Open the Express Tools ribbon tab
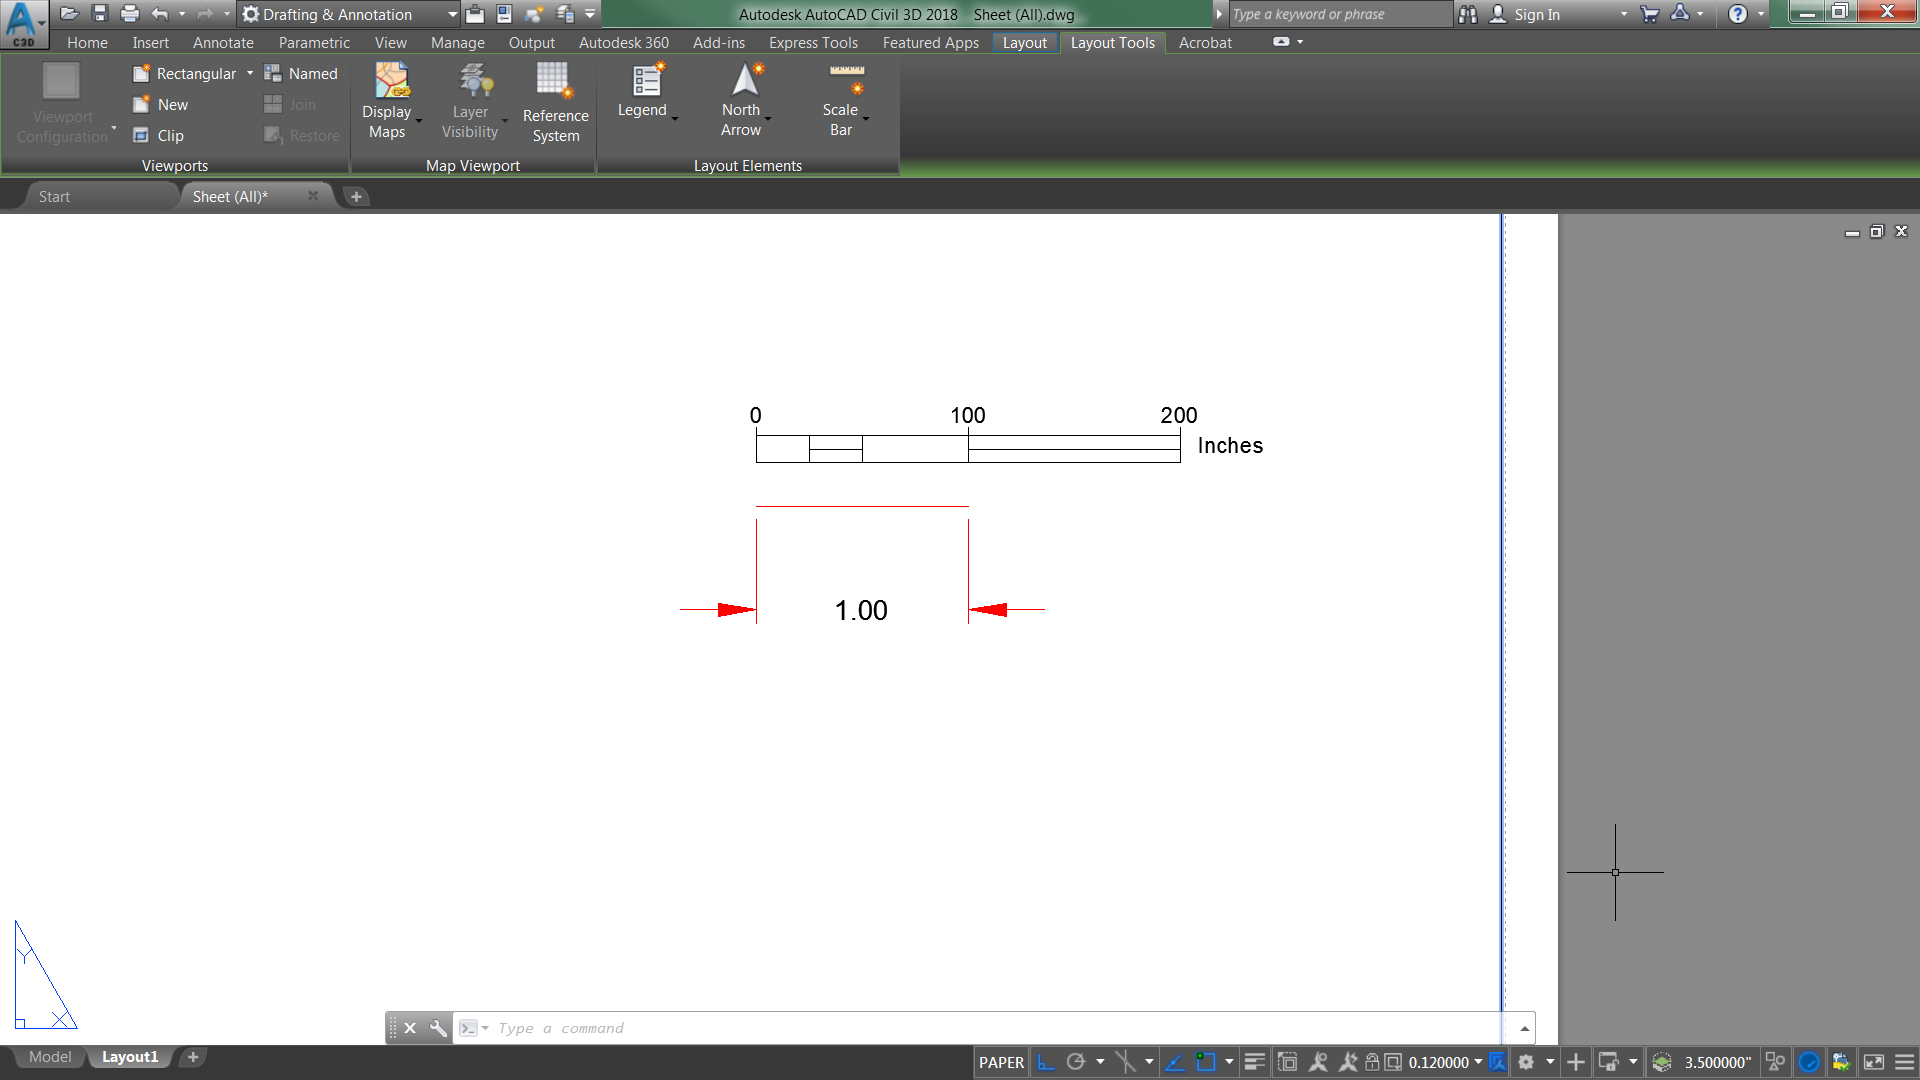The height and width of the screenshot is (1080, 1920). [x=813, y=42]
